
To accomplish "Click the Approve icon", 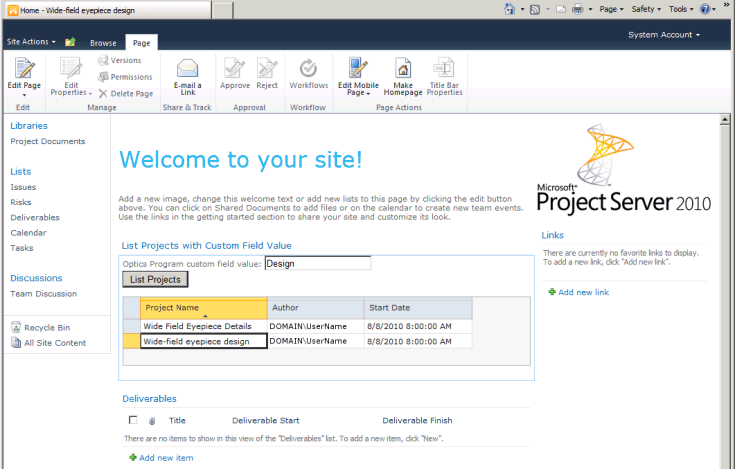I will pyautogui.click(x=234, y=68).
